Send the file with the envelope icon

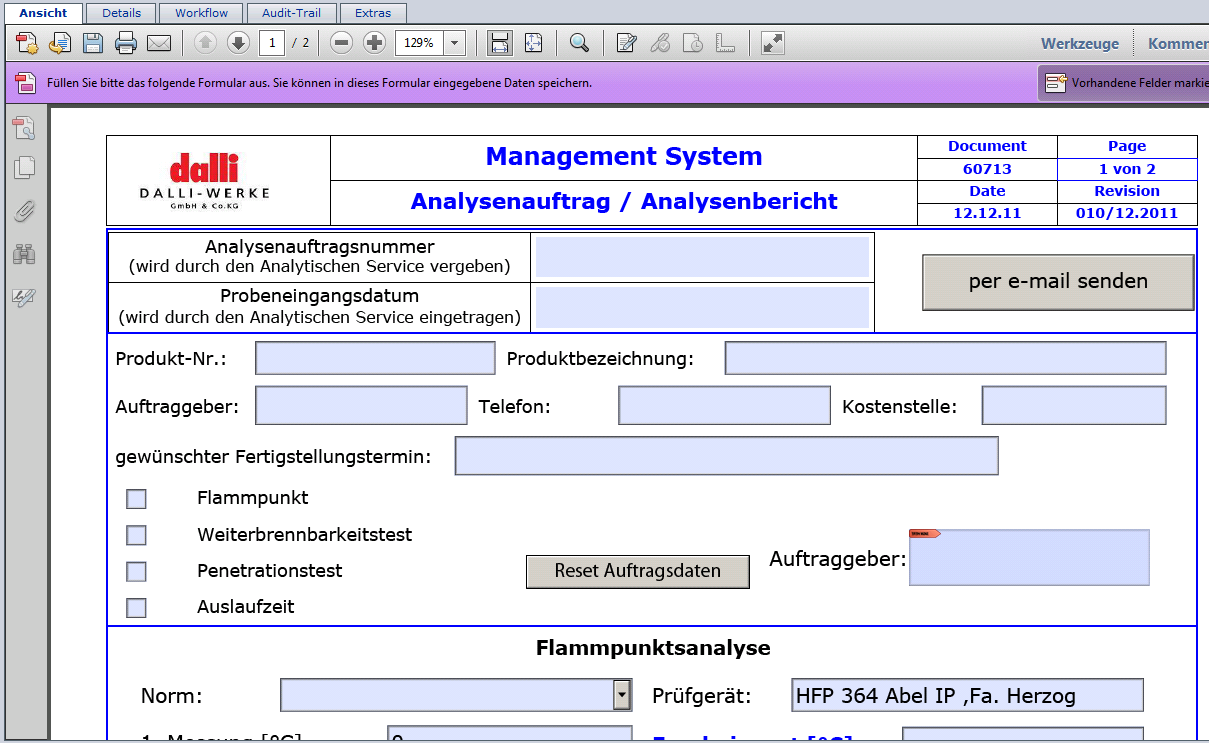159,43
